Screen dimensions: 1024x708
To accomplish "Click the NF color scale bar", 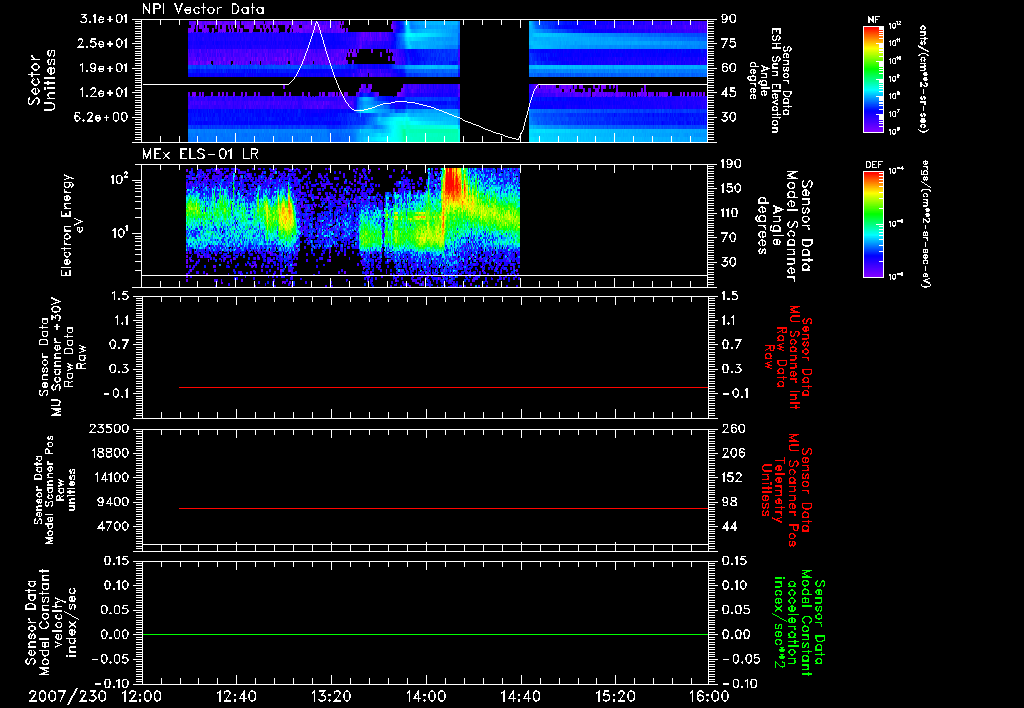I will coord(874,79).
